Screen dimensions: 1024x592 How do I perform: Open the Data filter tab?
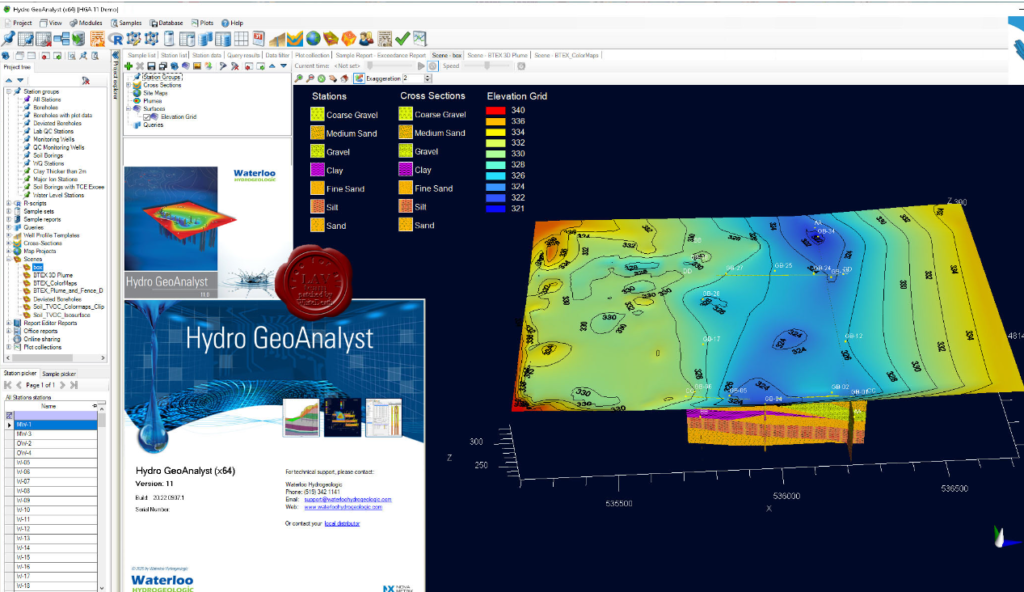click(x=277, y=56)
